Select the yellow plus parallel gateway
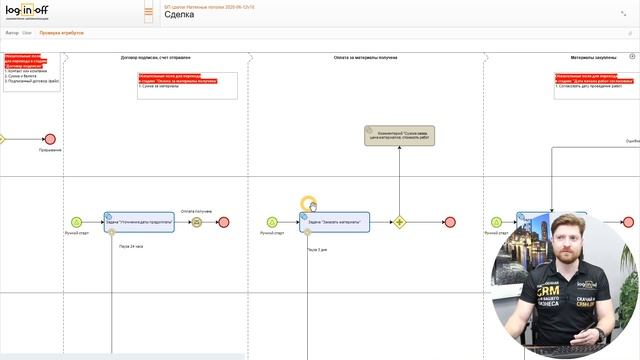640x360 pixels. 399,222
